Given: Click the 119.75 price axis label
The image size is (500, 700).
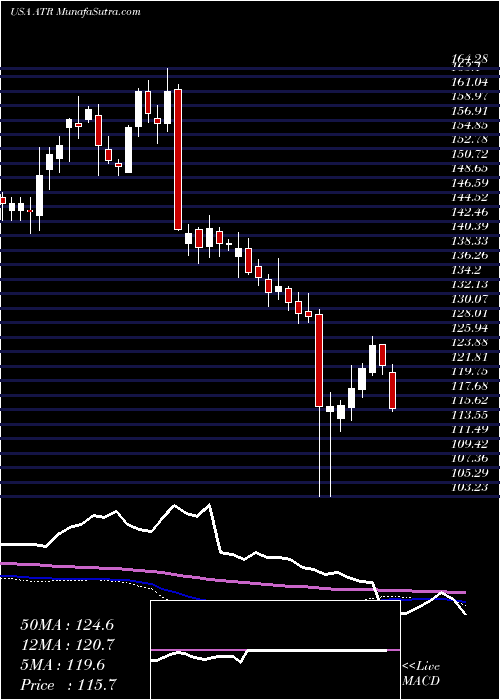Looking at the screenshot, I should 470,371.
